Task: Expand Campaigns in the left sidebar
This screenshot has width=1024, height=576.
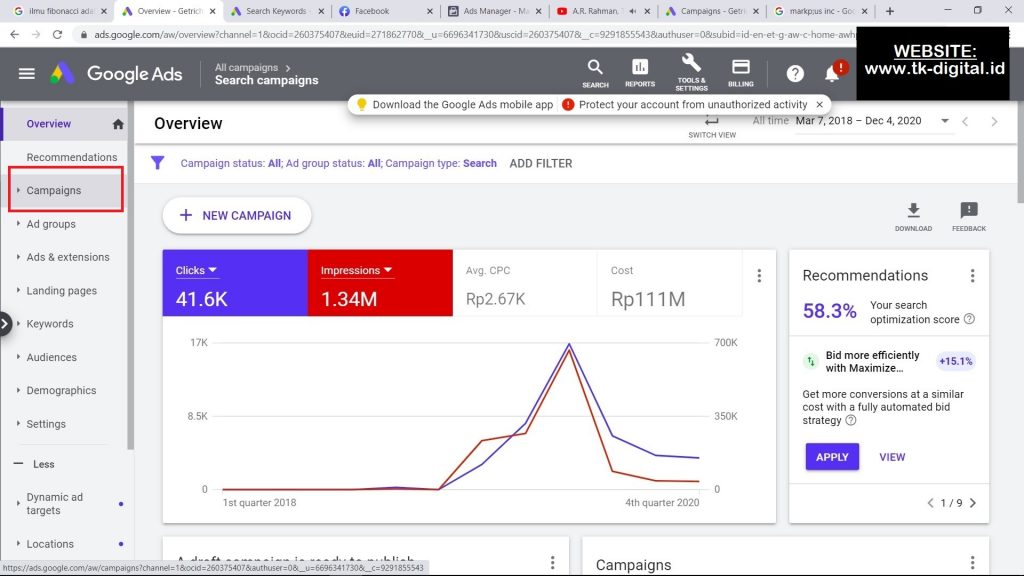Action: pyautogui.click(x=54, y=190)
